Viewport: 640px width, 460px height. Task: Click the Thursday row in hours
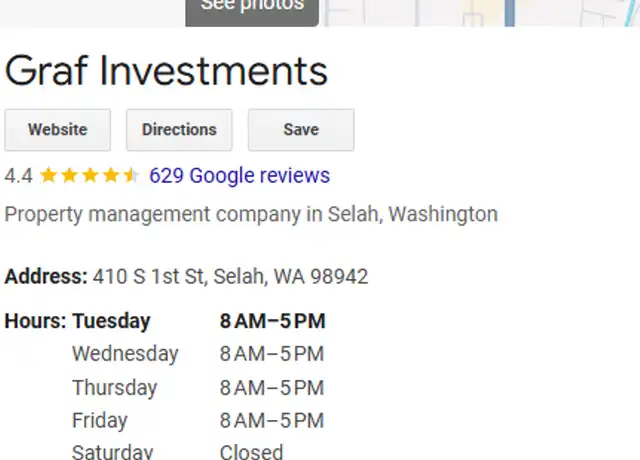click(x=198, y=388)
